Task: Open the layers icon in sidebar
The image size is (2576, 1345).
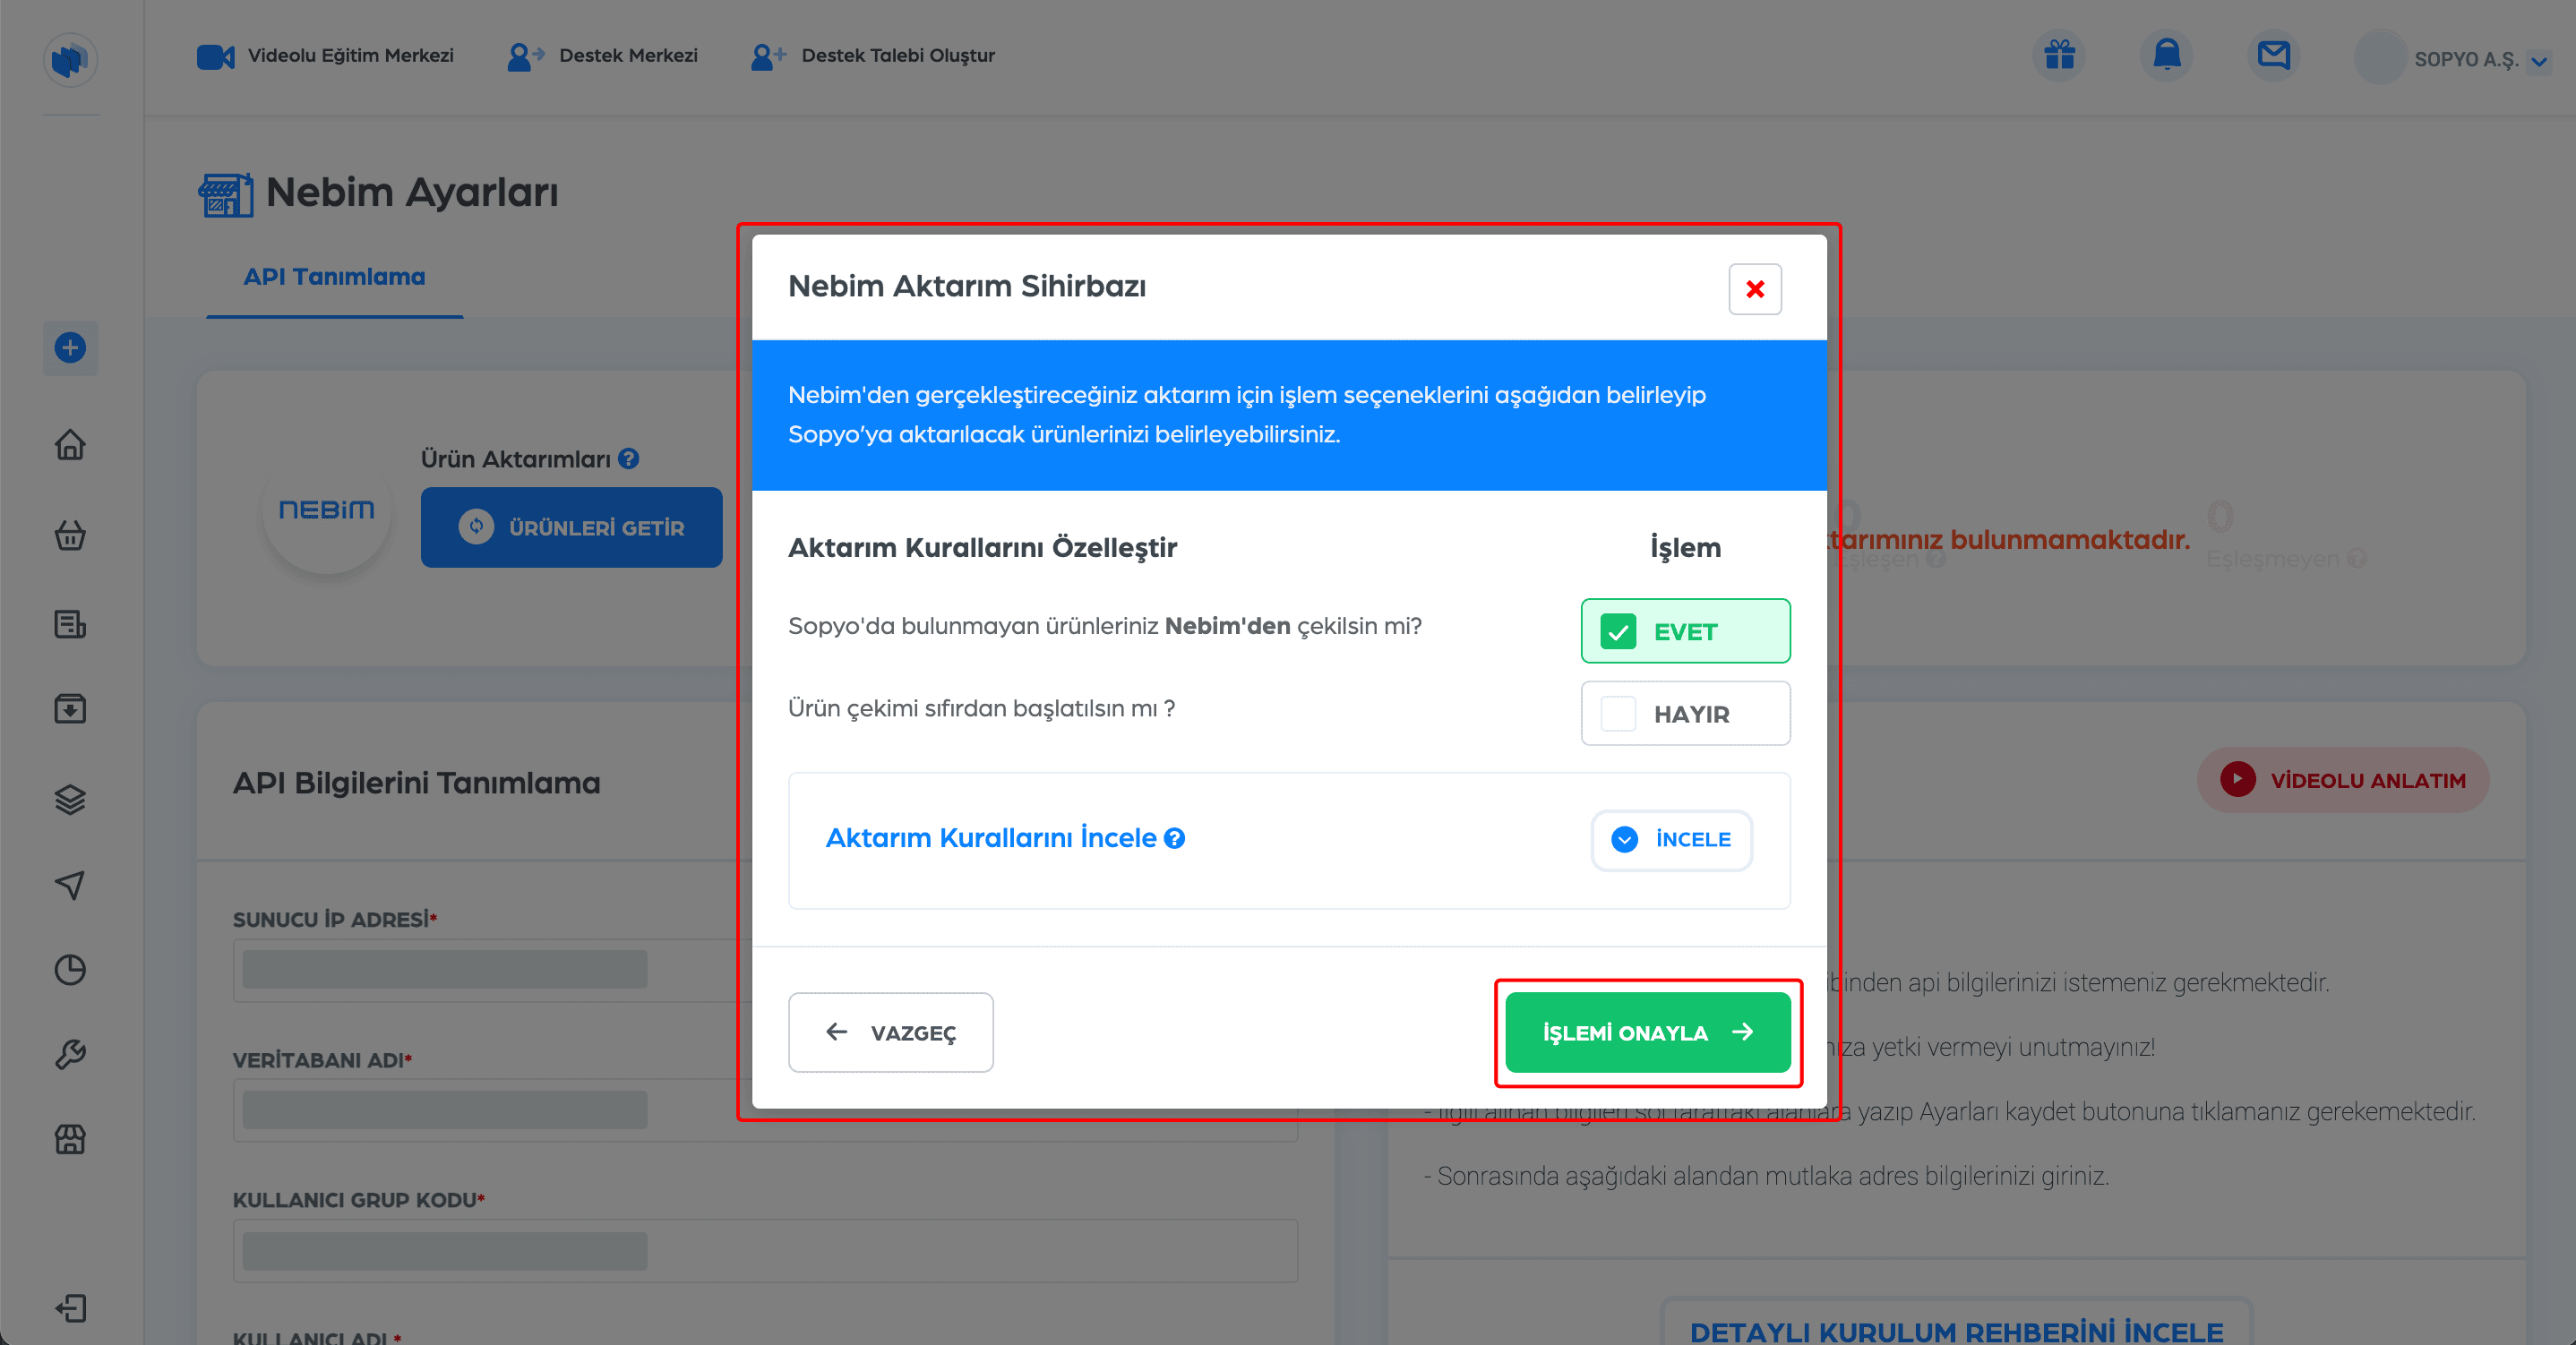Action: 70,799
